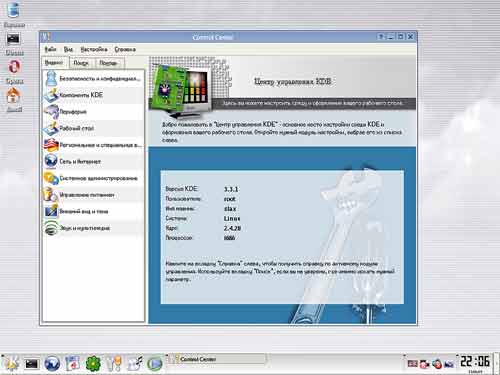Screen dimensions: 500x375
Task: Open the terminal icon on the desktop
Action: pos(13,39)
